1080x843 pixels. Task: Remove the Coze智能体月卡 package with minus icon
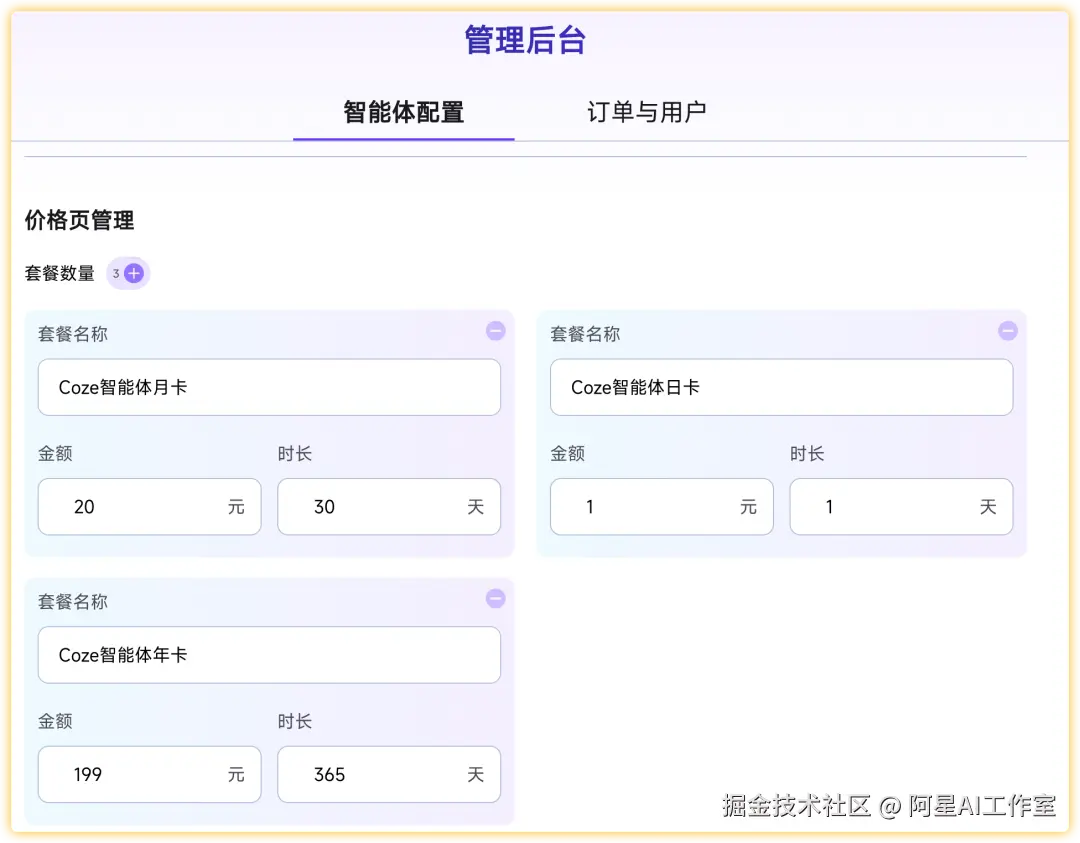[x=495, y=331]
